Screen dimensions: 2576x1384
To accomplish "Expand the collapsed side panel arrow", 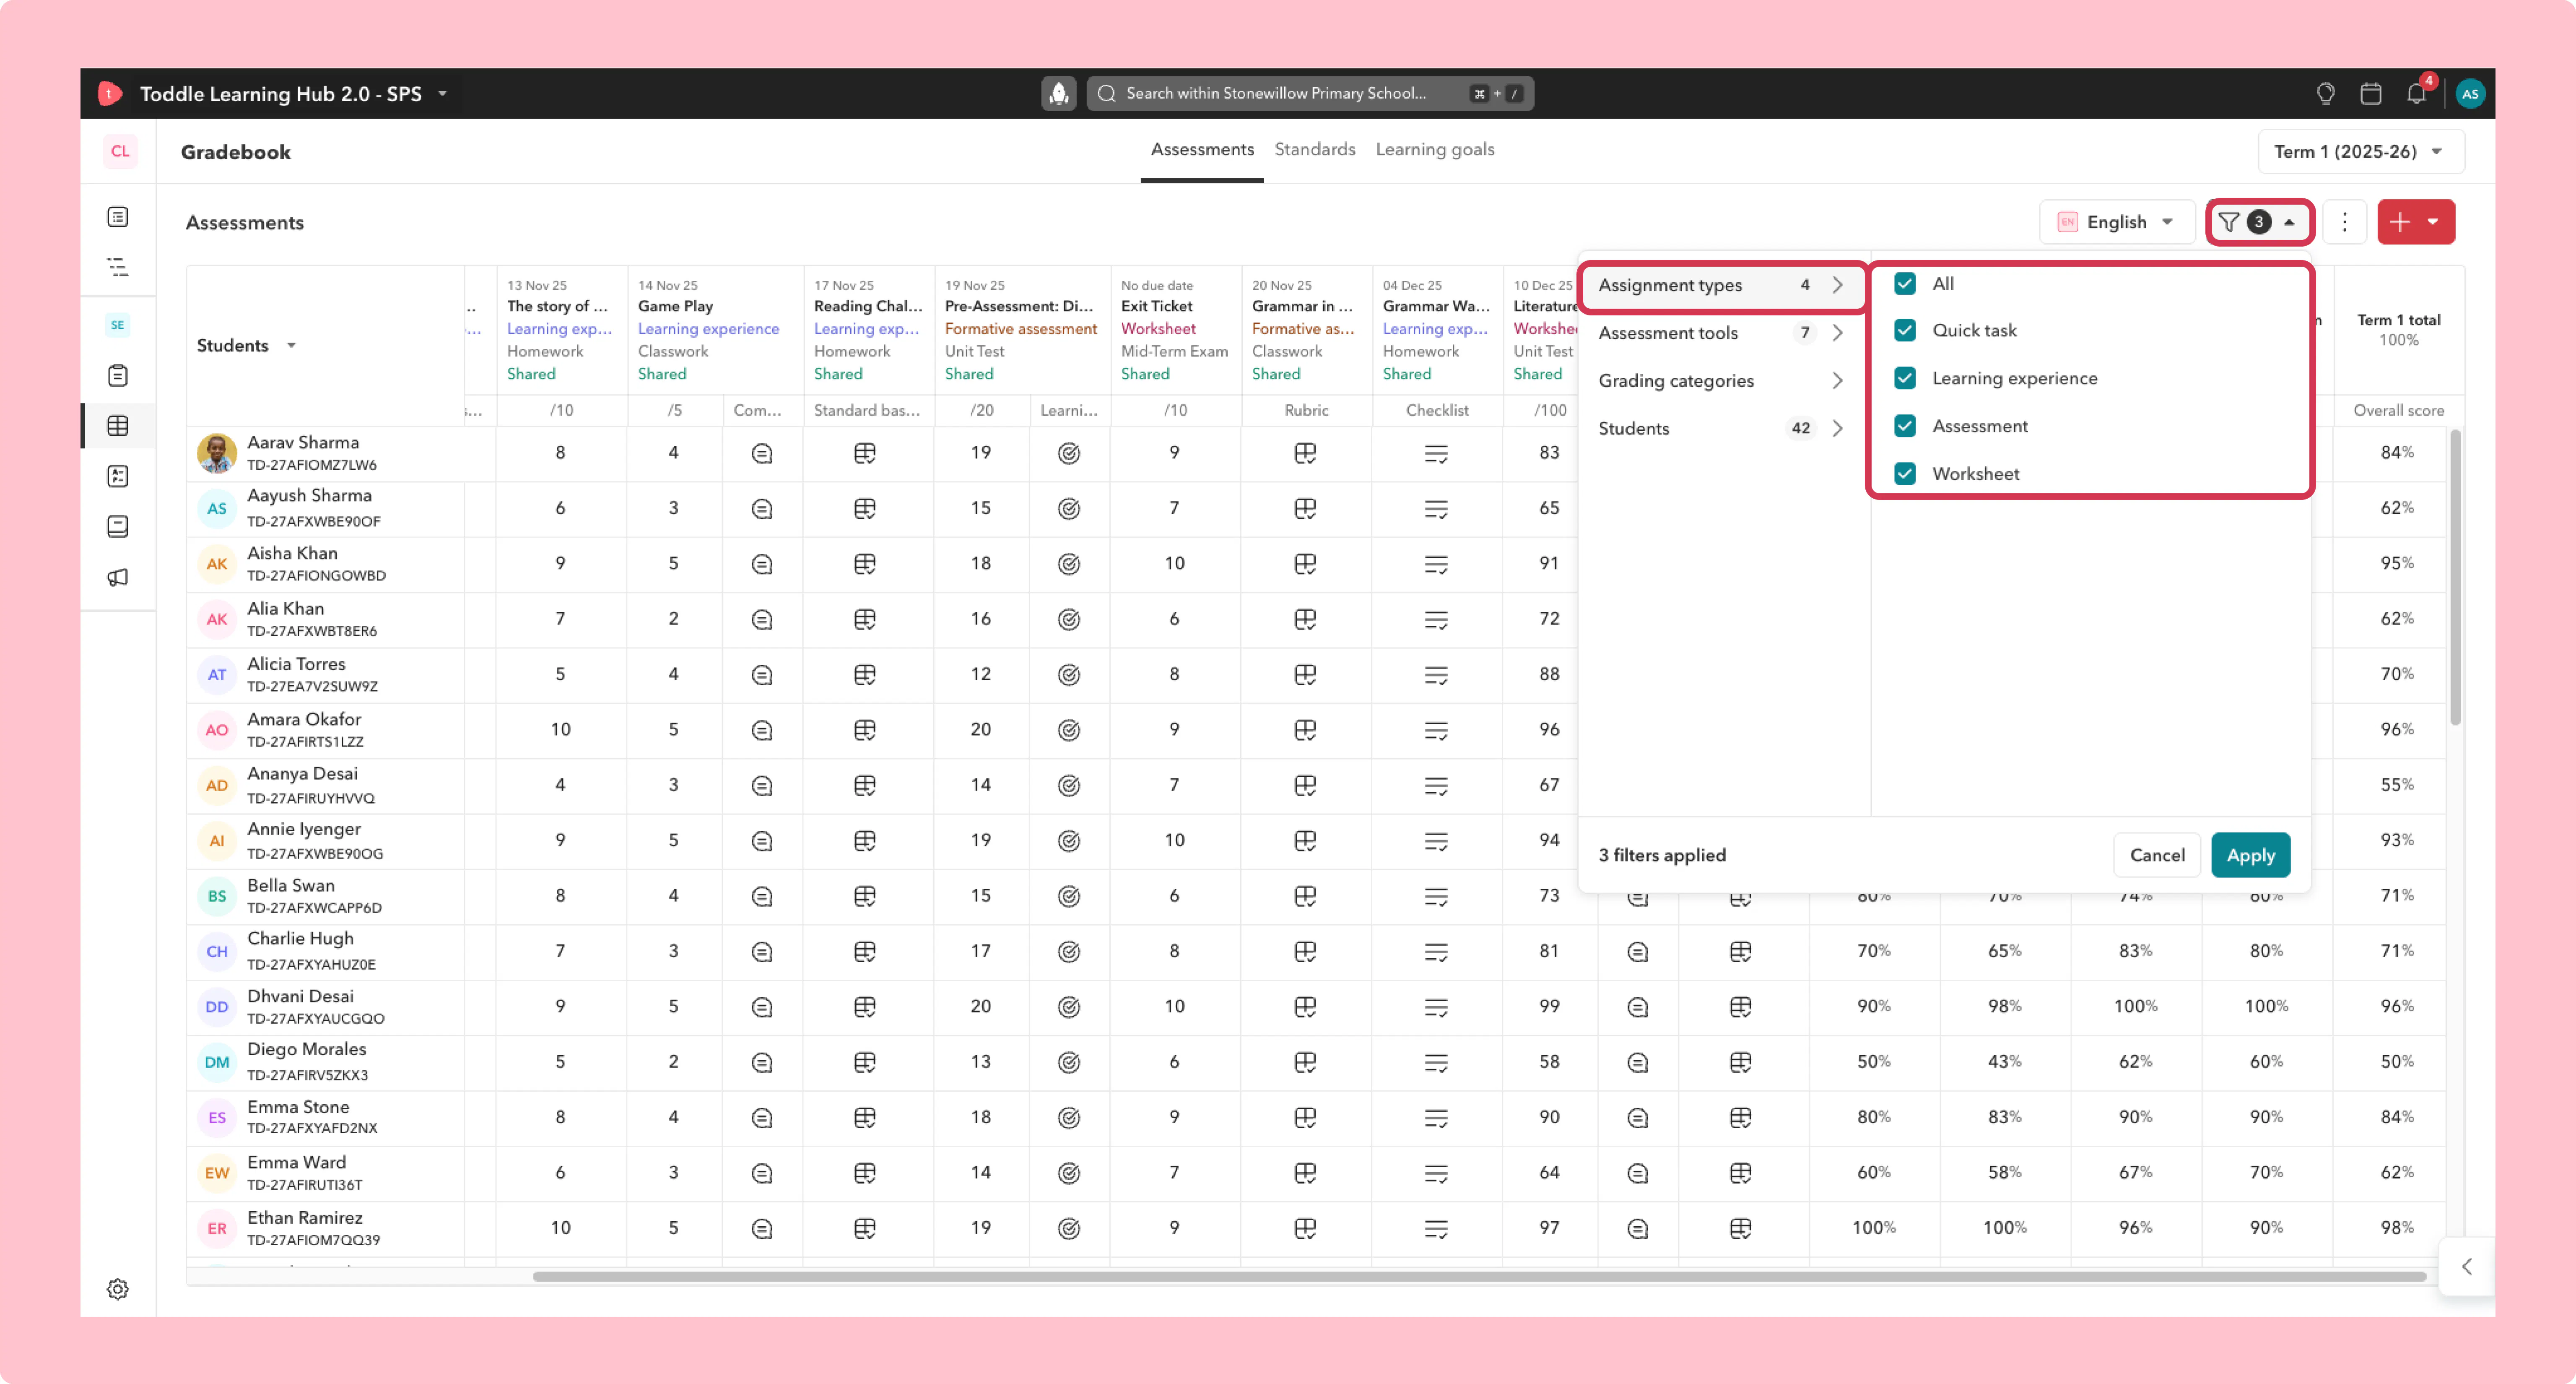I will [2467, 1267].
